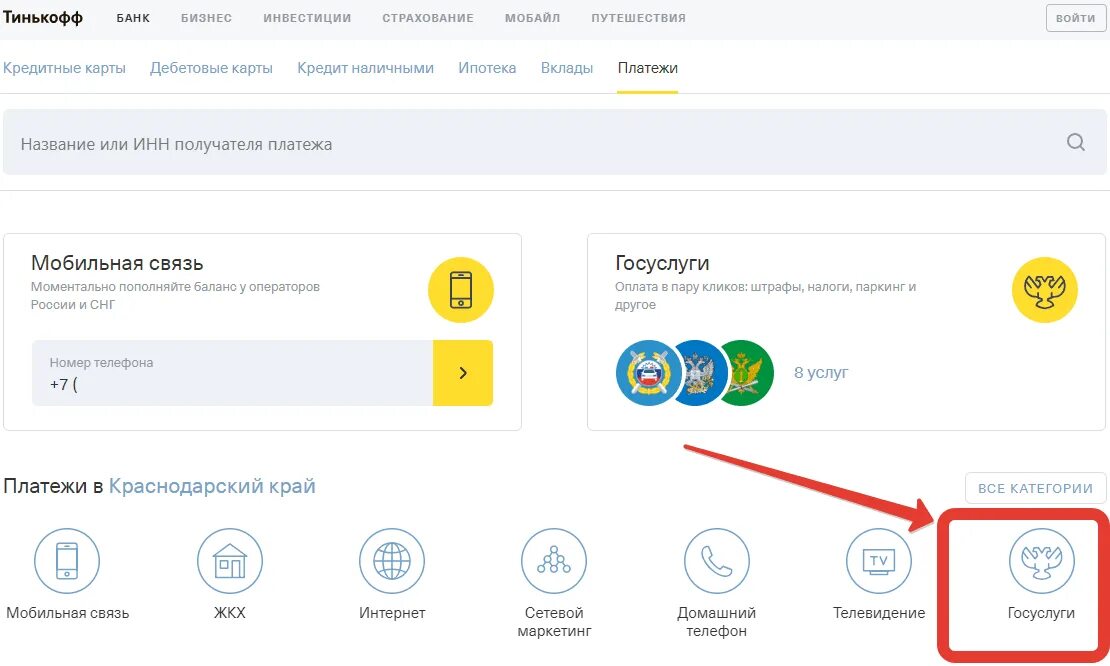The image size is (1110, 666).
Task: Switch to Дебетовые карты tab
Action: coord(211,68)
